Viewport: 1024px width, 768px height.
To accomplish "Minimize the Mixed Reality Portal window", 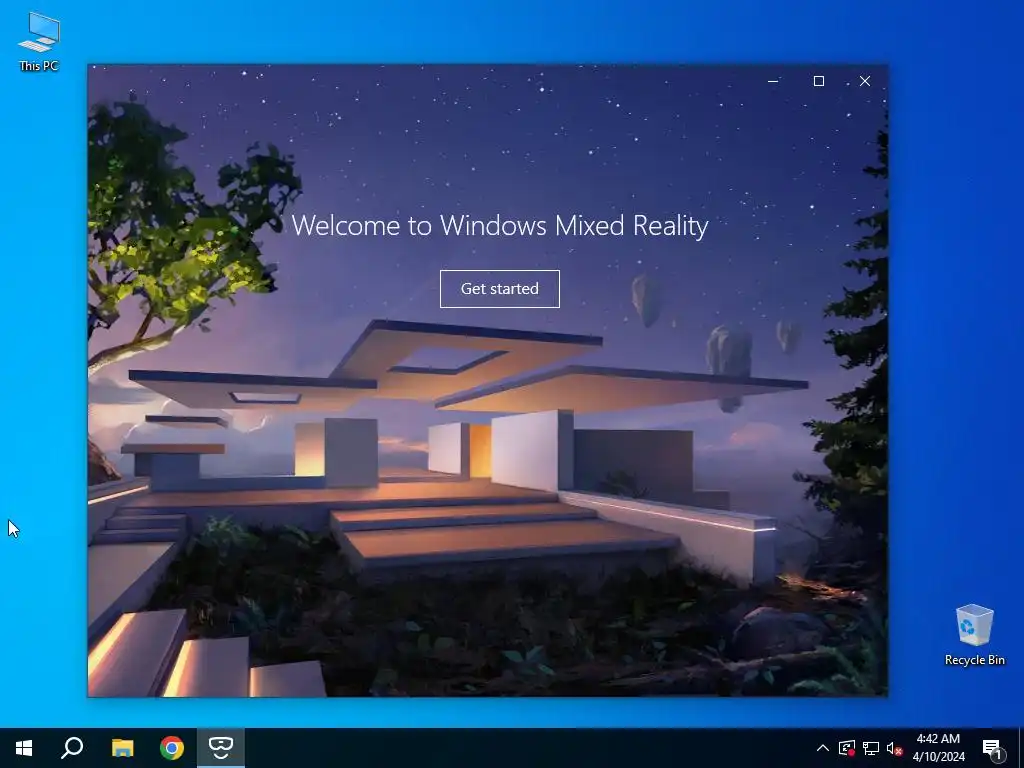I will click(x=773, y=81).
